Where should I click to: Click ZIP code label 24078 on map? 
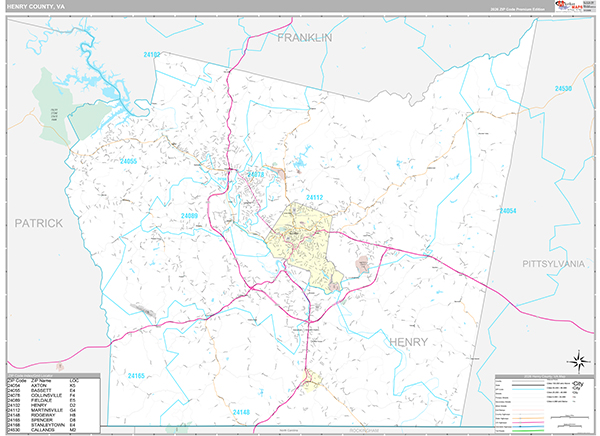point(256,175)
